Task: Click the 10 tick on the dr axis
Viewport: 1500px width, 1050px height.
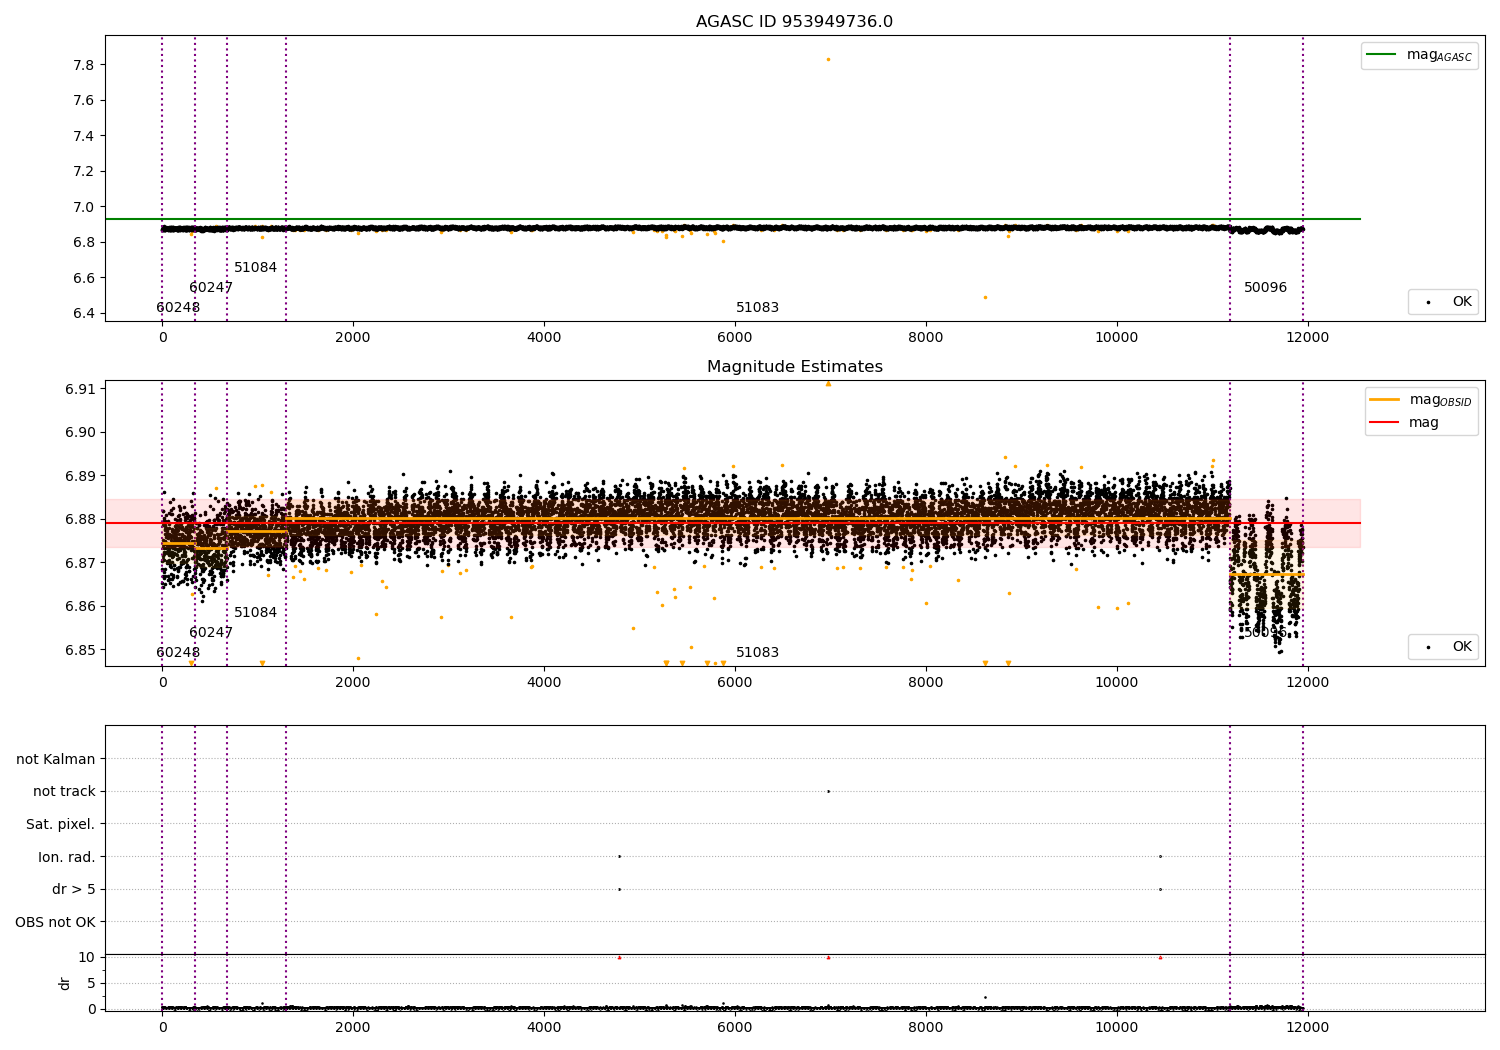Action: [87, 957]
